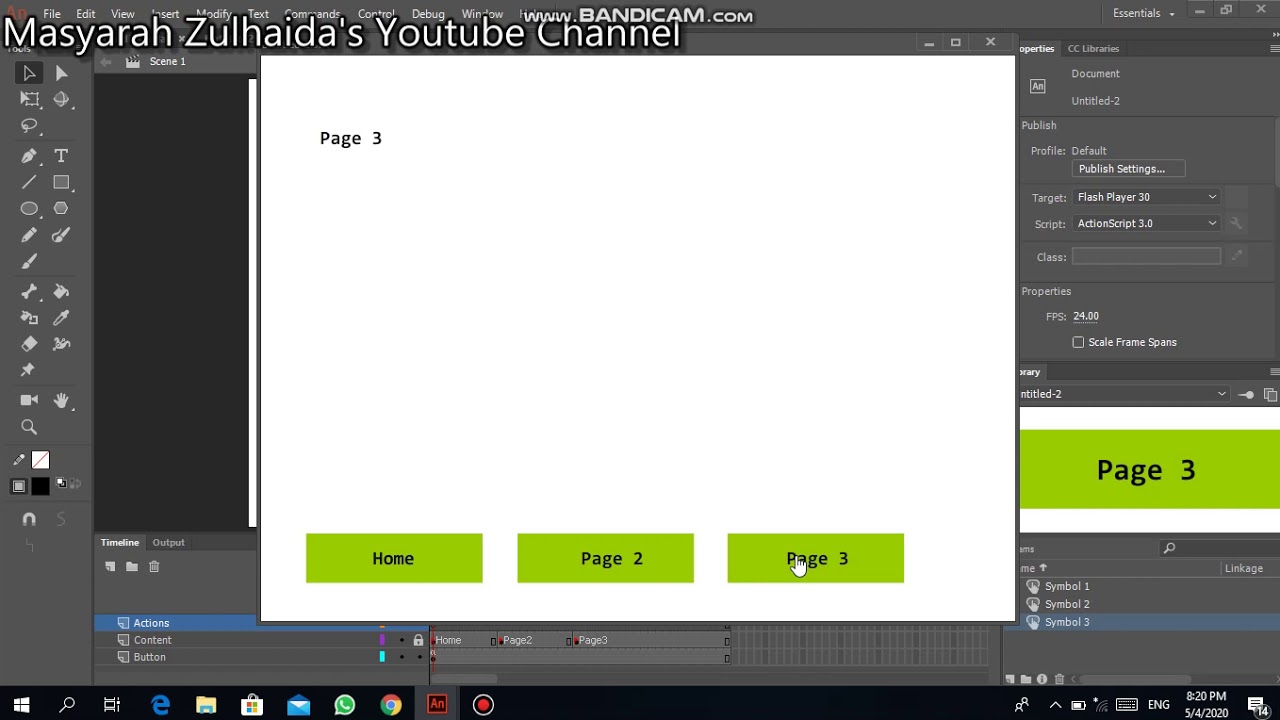Select the Subselection tool

coord(61,73)
